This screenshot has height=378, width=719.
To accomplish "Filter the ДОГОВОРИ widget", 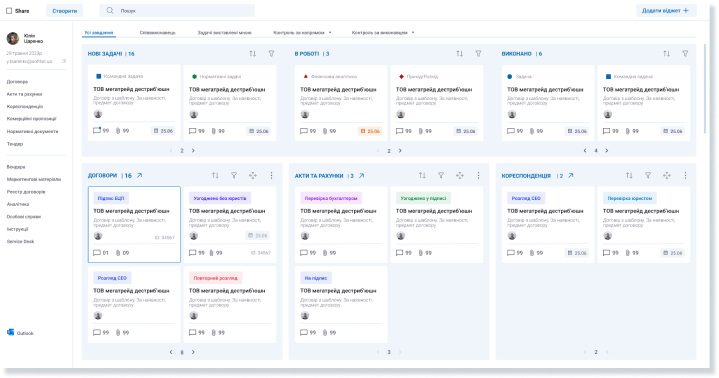I will click(x=234, y=175).
